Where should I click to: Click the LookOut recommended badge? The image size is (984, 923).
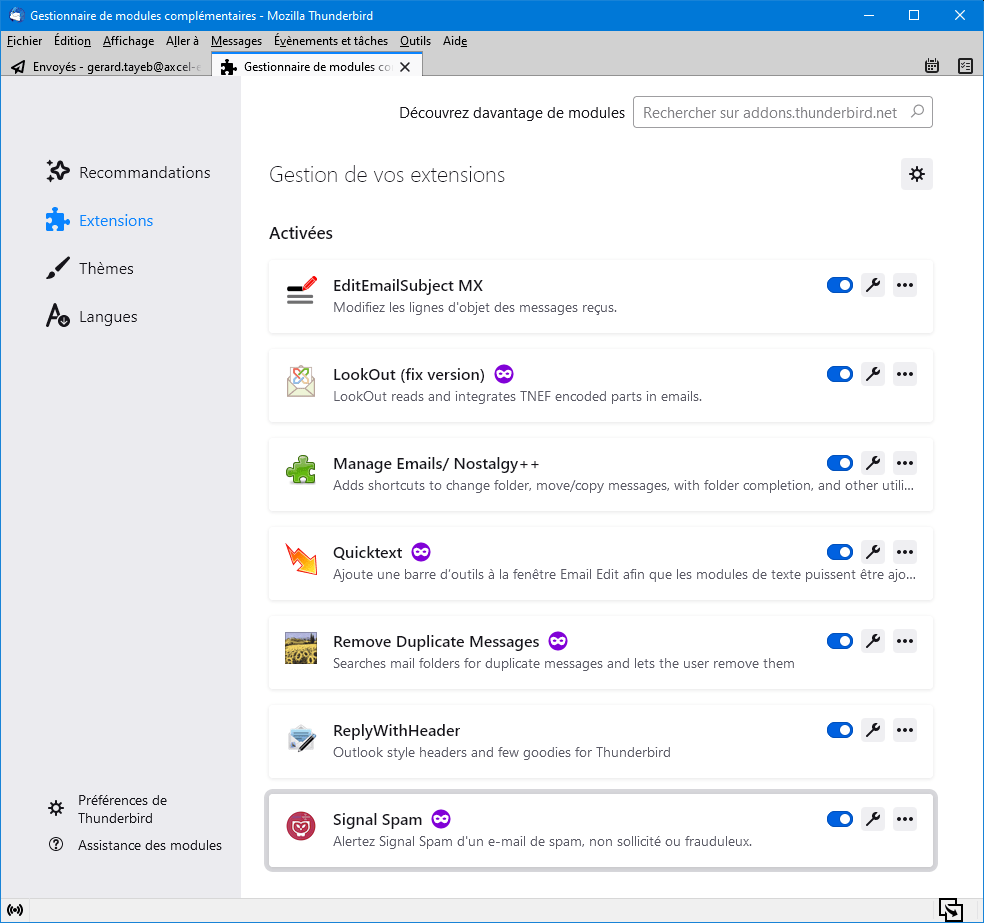(x=504, y=375)
